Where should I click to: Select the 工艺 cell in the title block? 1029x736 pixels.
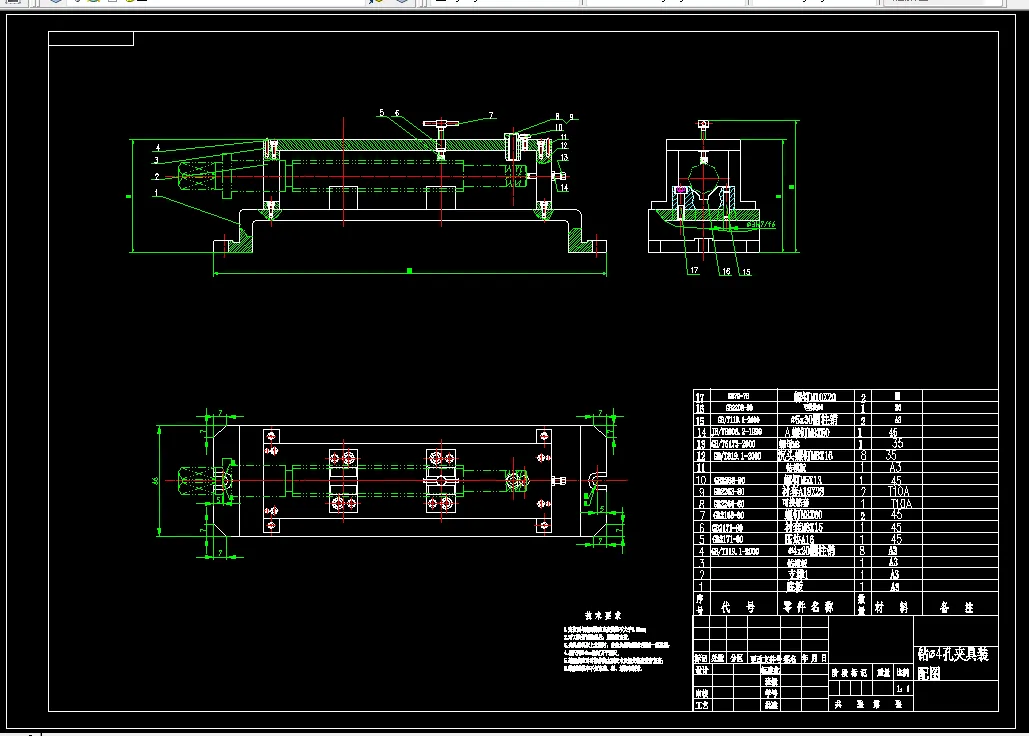pyautogui.click(x=702, y=705)
